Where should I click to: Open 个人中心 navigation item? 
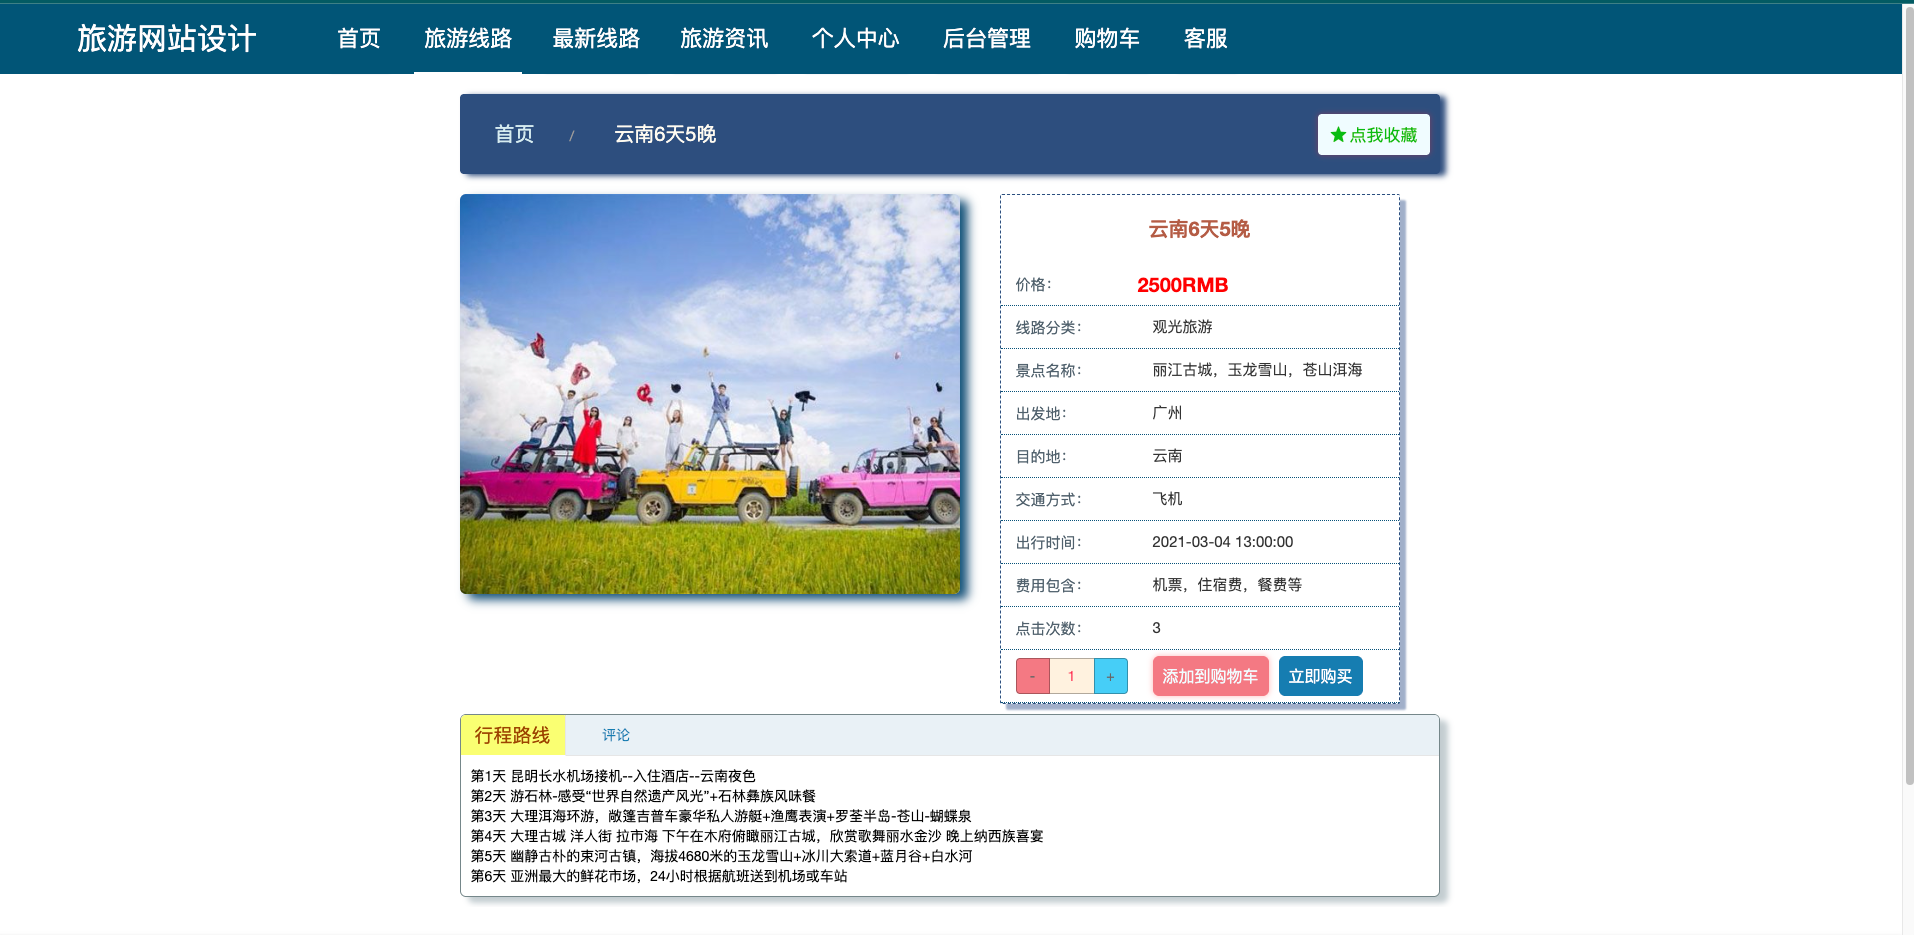click(x=855, y=38)
